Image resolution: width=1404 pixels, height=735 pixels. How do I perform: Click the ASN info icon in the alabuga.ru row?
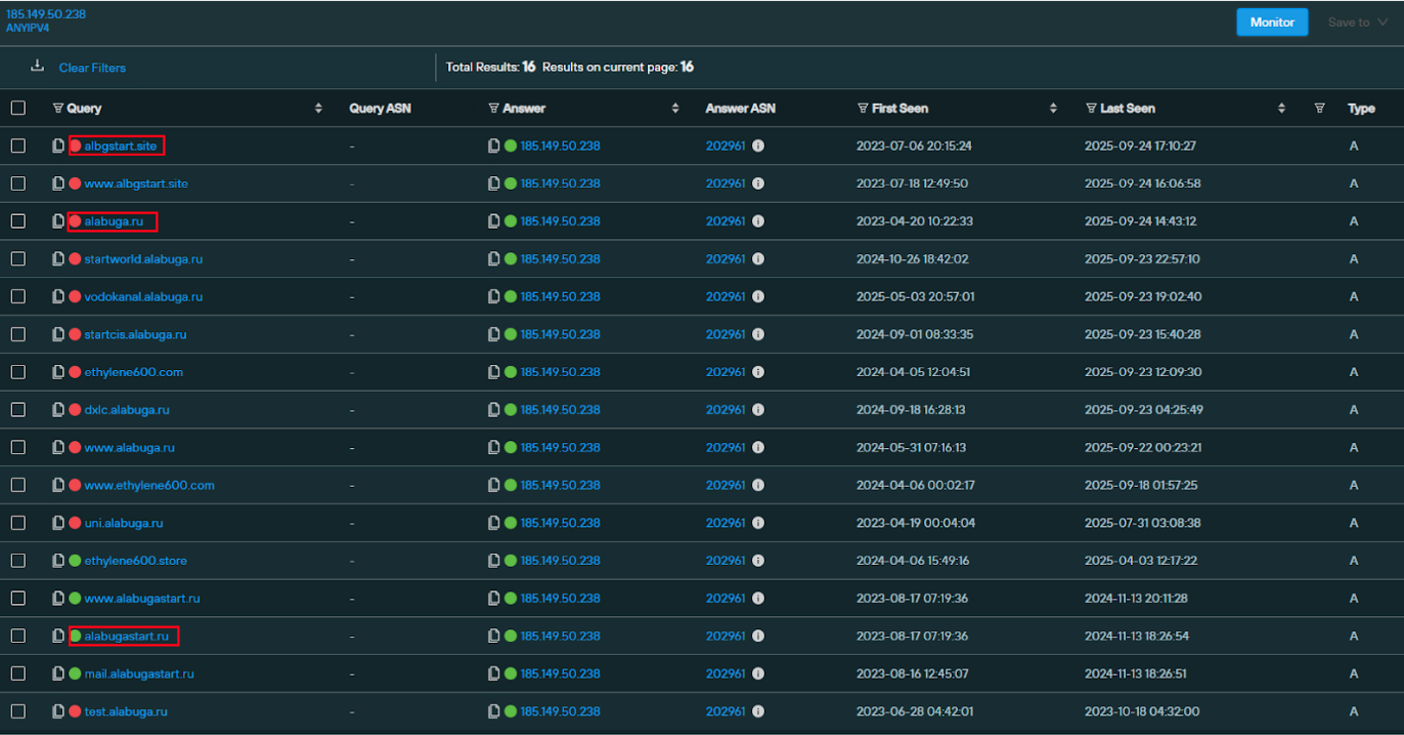click(758, 222)
